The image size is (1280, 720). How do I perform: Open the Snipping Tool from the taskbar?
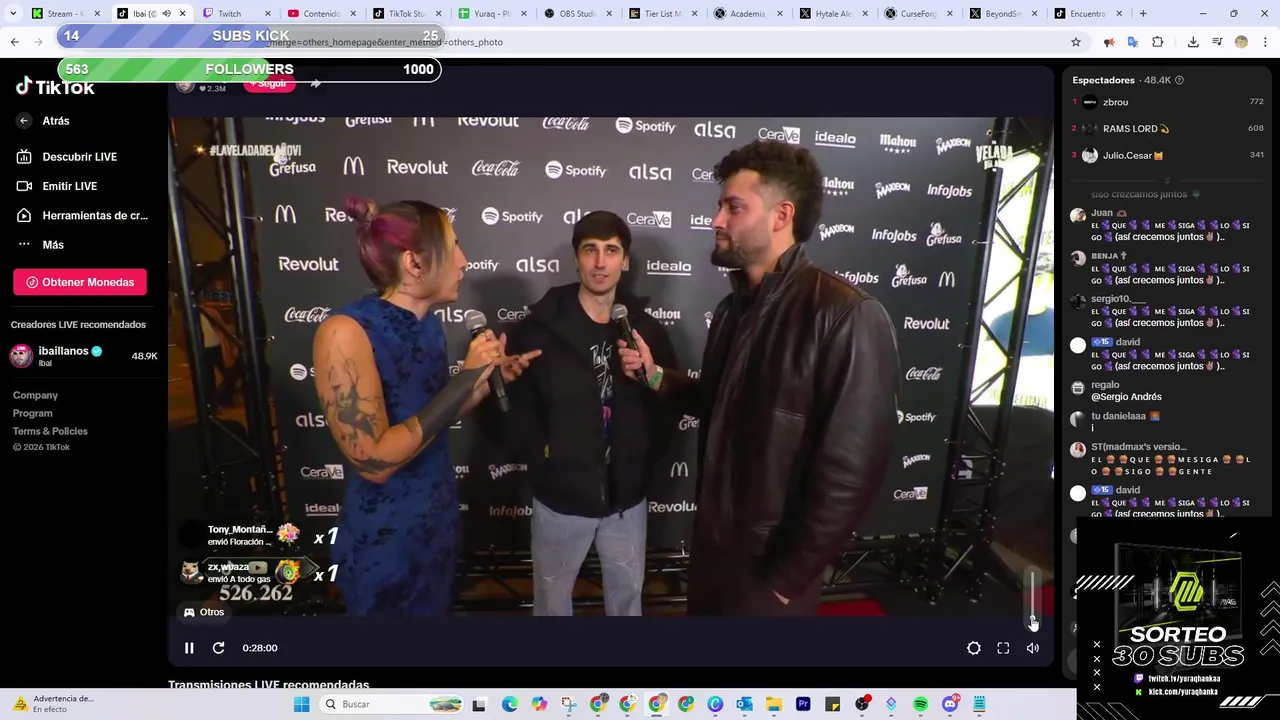(568, 704)
